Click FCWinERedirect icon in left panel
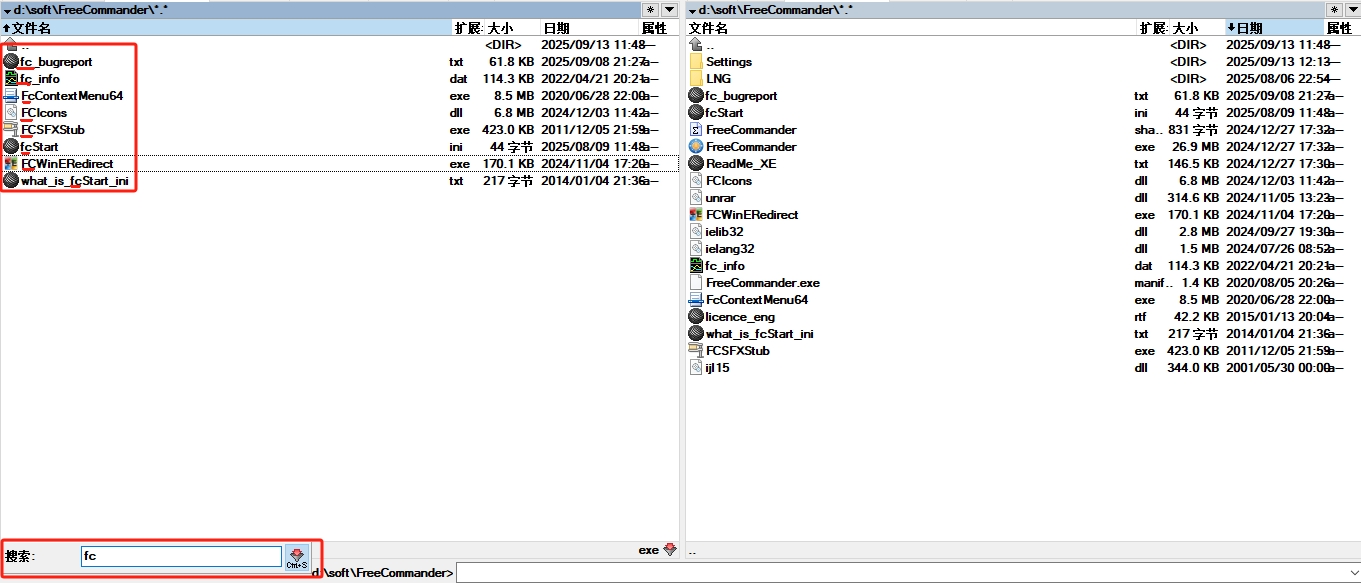Screen dimensions: 1361x583 tap(11, 164)
